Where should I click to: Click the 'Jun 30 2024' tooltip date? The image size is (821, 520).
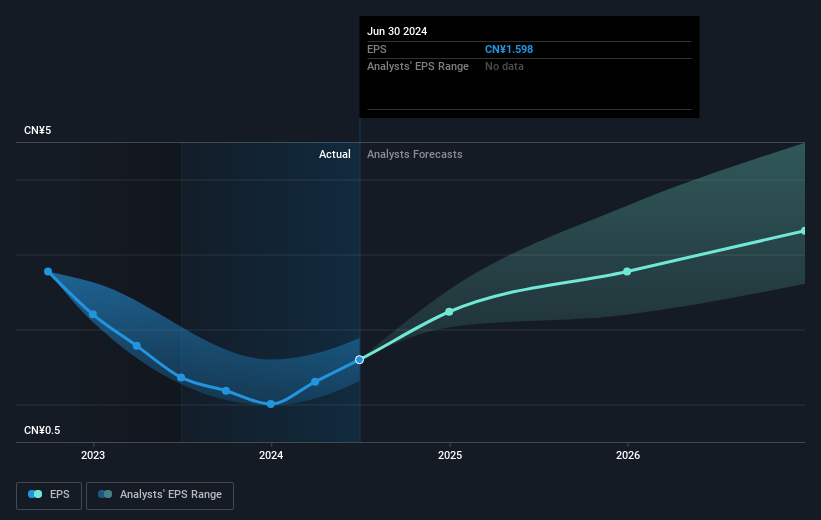[x=397, y=31]
